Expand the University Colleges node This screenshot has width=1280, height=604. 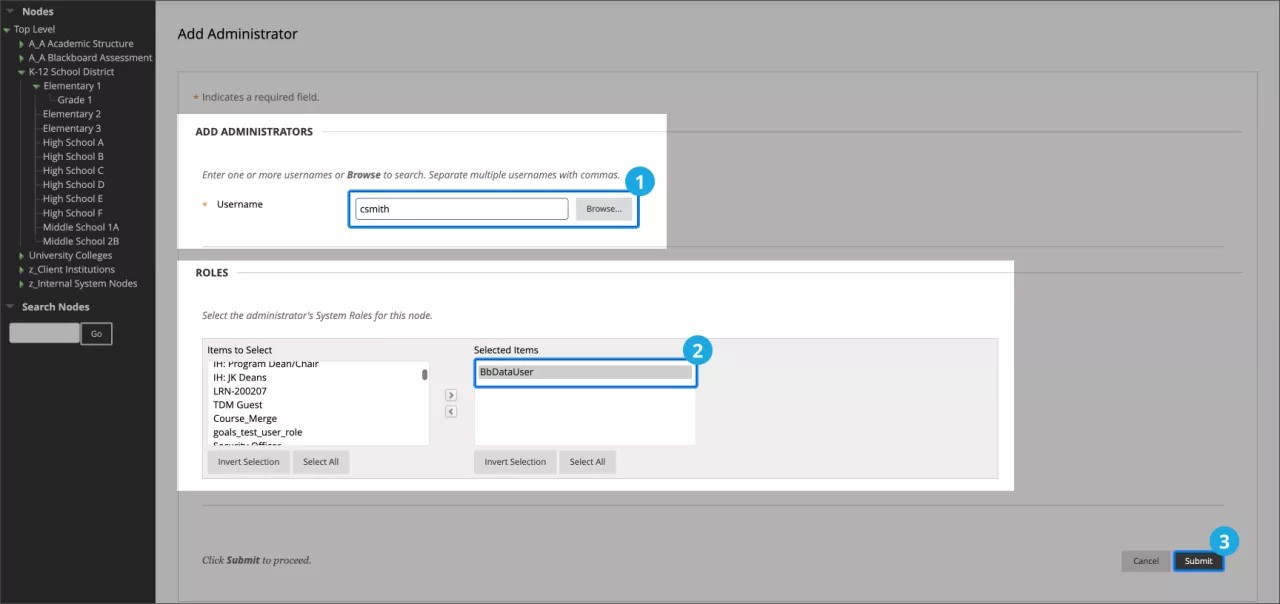click(20, 255)
